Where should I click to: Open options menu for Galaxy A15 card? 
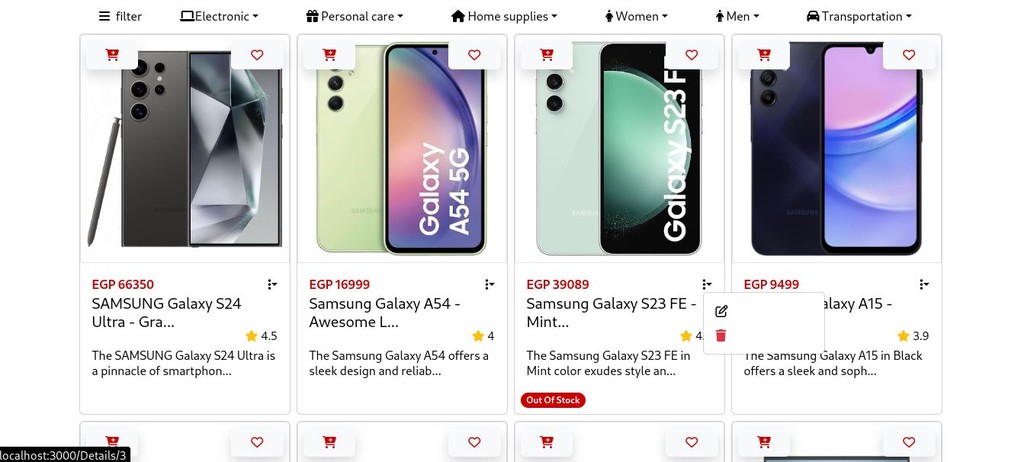tap(924, 284)
